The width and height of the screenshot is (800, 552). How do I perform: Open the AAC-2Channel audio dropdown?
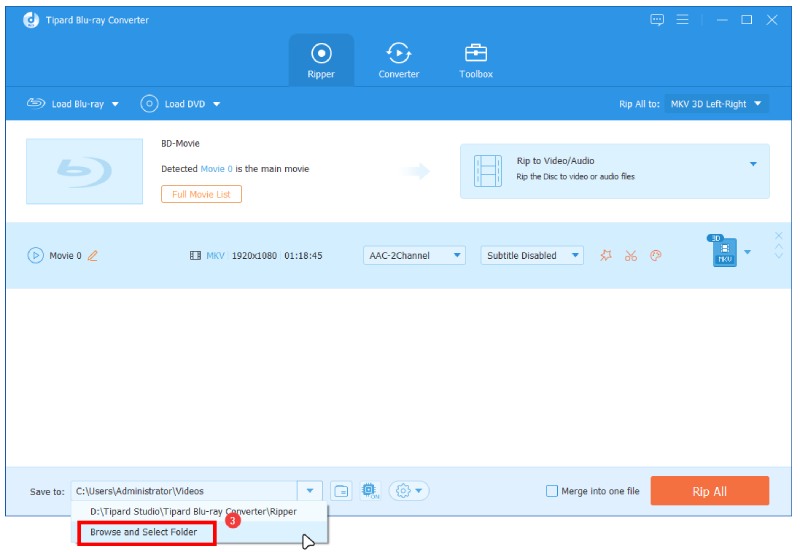coord(414,255)
